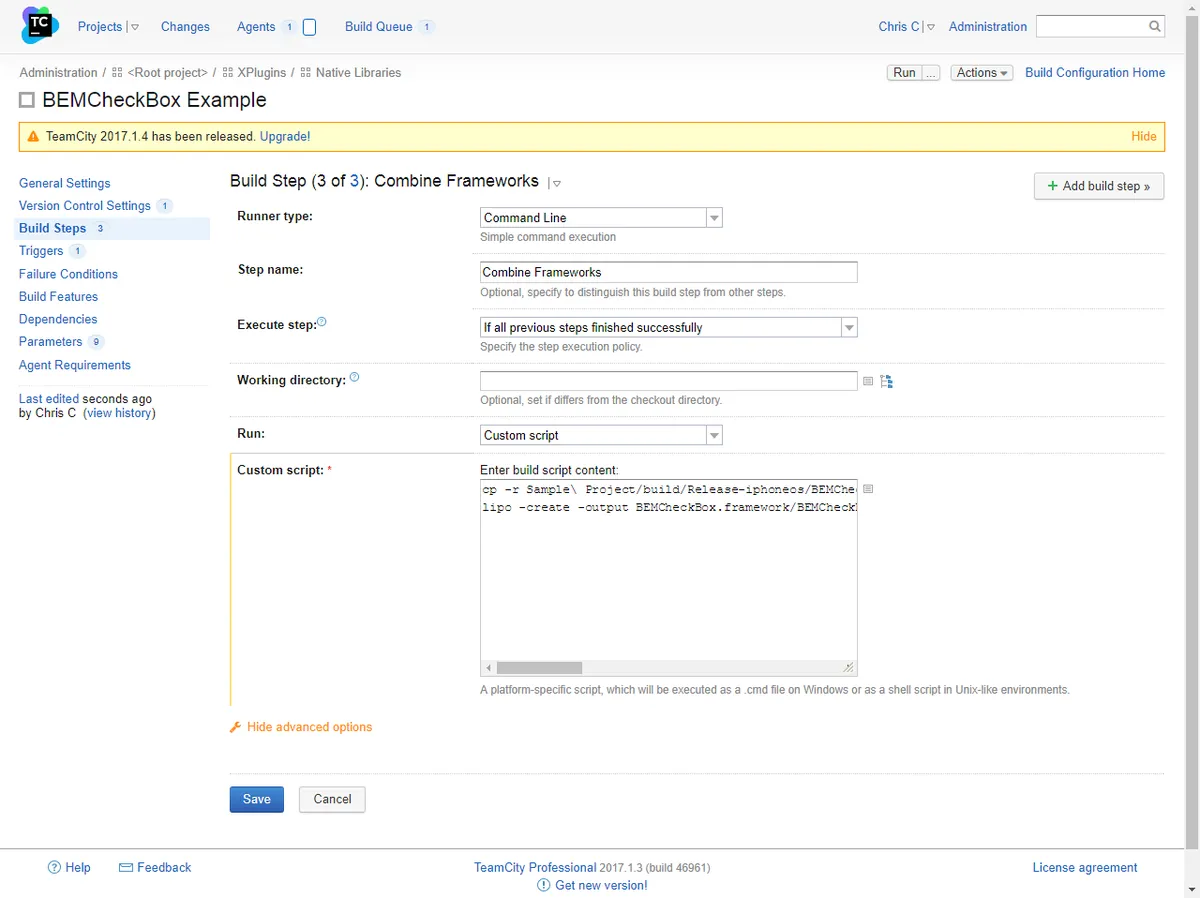Click the XPlugins breadcrumb link
The width and height of the screenshot is (1200, 898).
tap(261, 73)
